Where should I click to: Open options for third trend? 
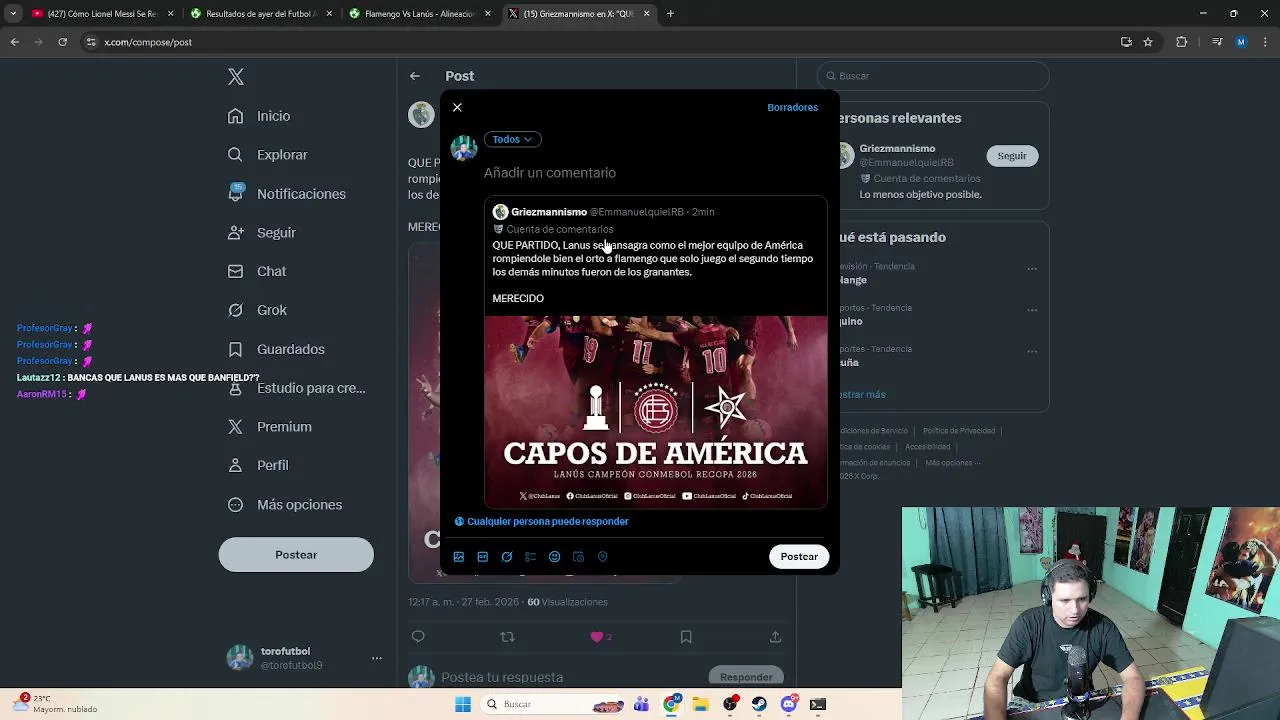coord(1032,350)
